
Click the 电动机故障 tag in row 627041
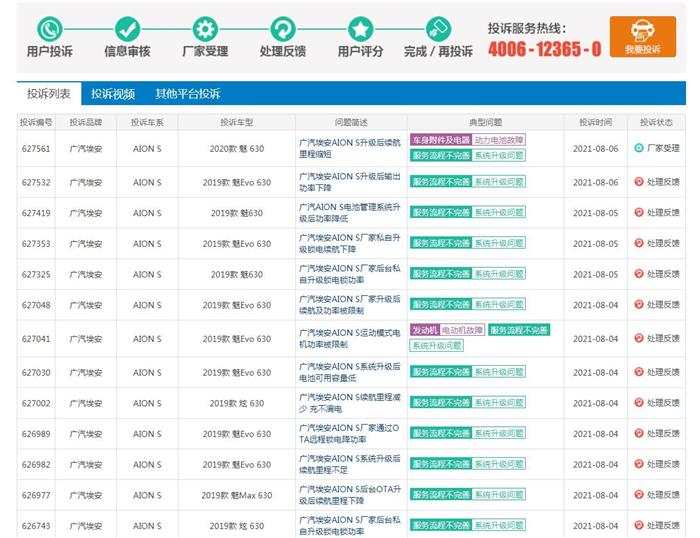tap(462, 330)
